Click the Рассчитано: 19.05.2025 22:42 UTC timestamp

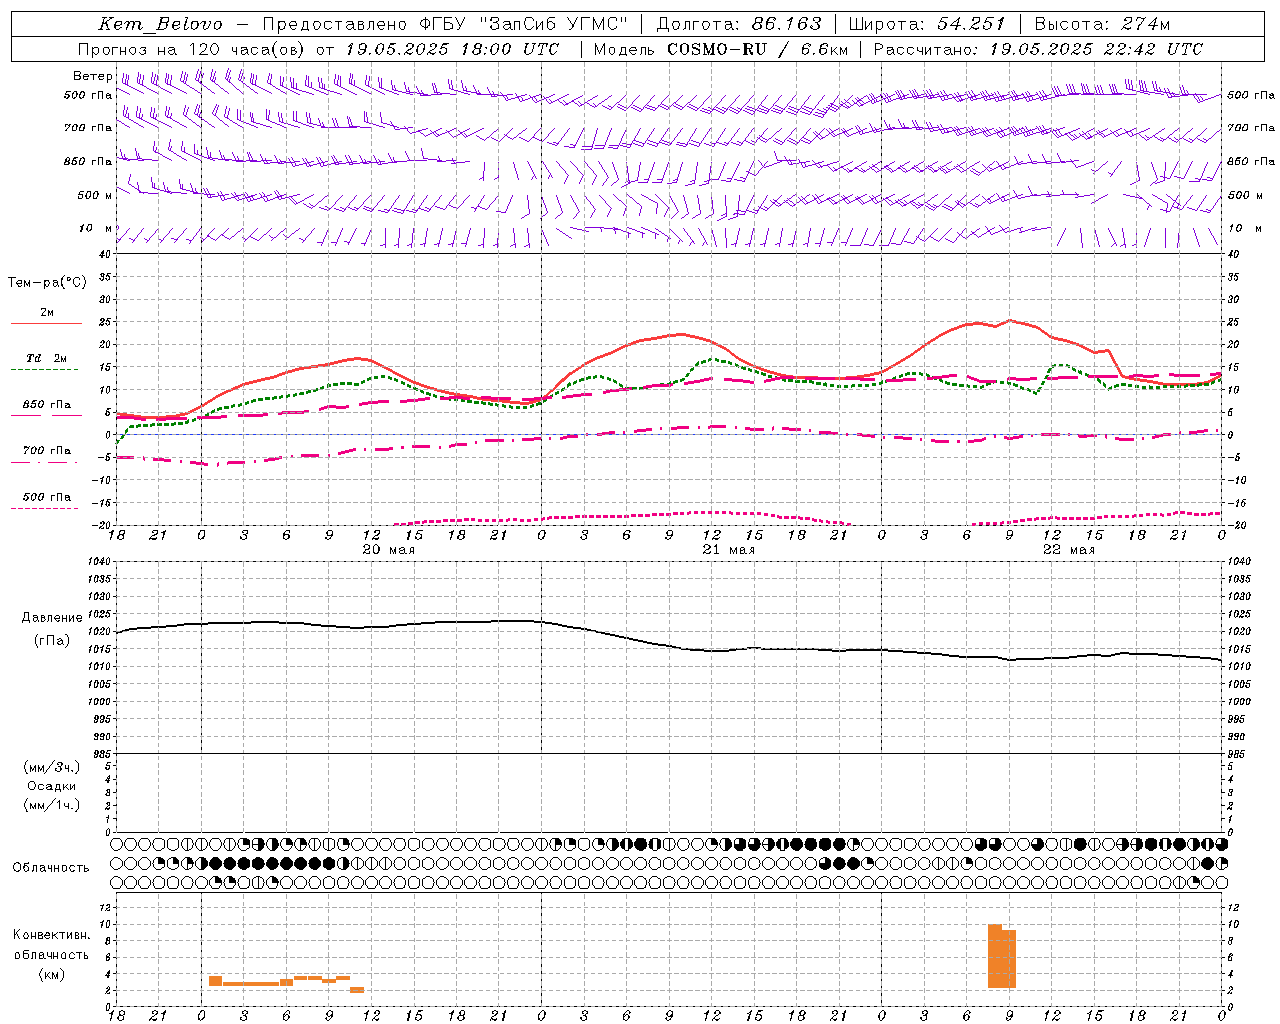coord(1038,49)
